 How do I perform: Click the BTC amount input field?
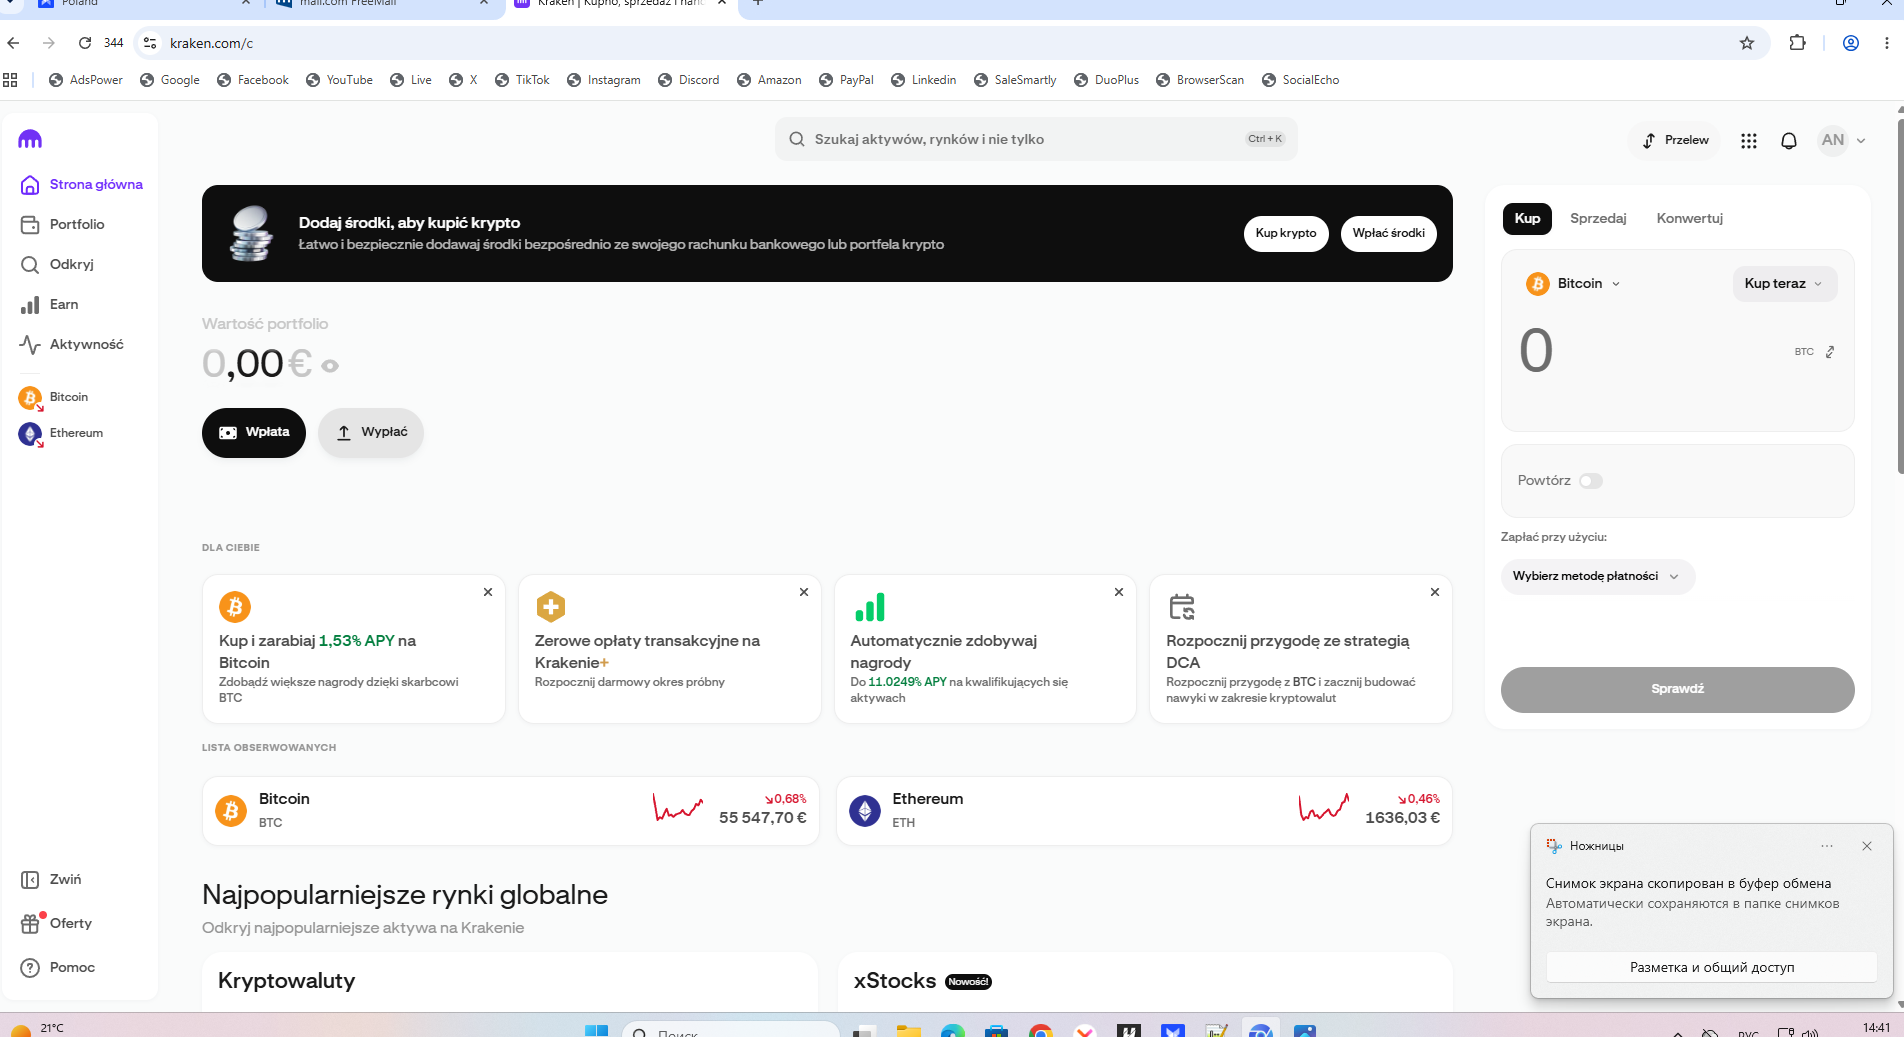pos(1650,351)
